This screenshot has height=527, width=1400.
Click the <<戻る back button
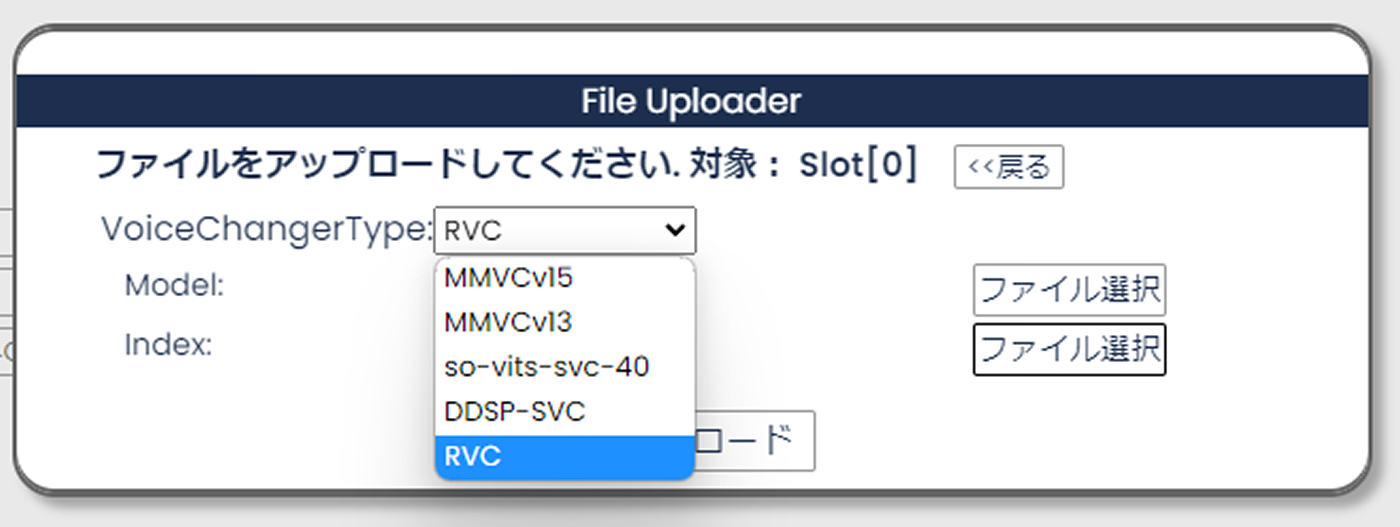click(1008, 167)
